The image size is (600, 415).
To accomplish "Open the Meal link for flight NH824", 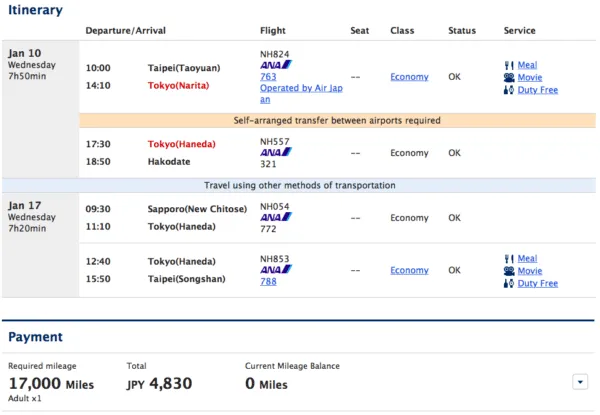I will tap(527, 65).
